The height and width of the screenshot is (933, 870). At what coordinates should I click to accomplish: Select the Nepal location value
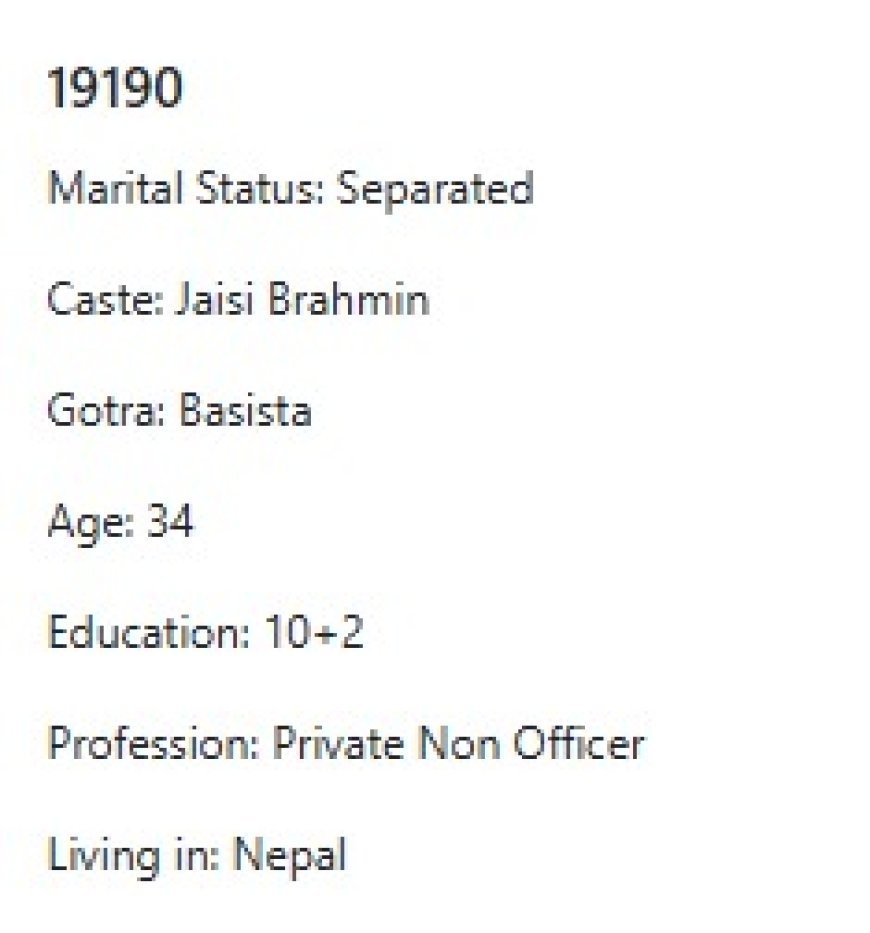[x=290, y=856]
